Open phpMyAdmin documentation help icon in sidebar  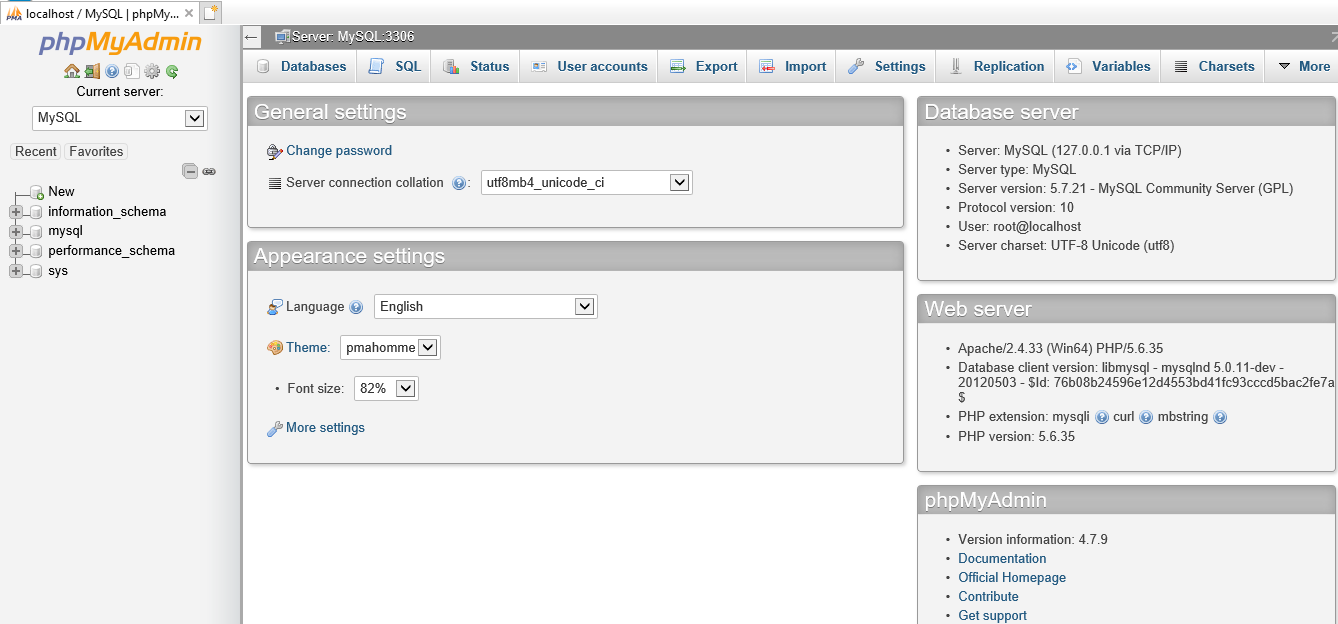(x=112, y=71)
